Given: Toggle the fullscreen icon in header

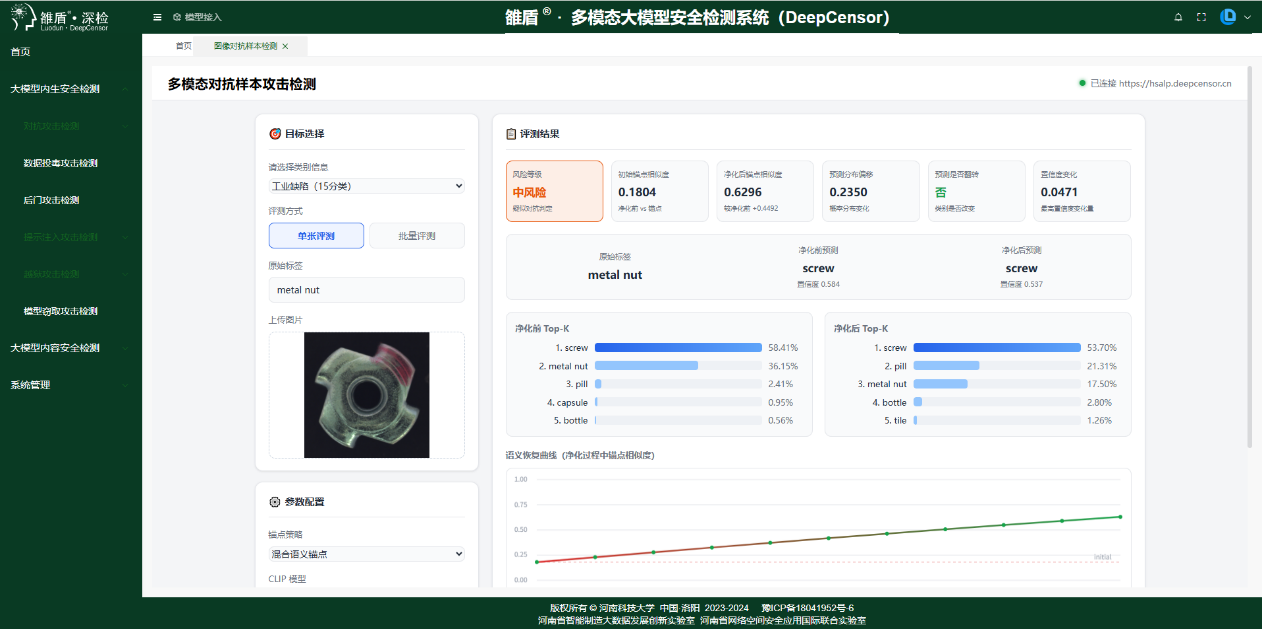Looking at the screenshot, I should pos(1201,17).
